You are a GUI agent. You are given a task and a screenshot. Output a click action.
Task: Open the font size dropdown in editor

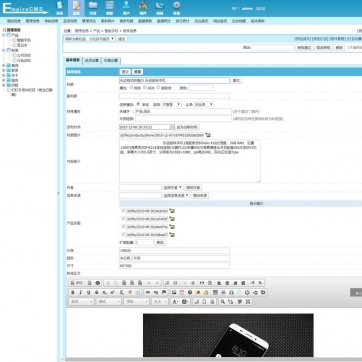[x=159, y=302]
